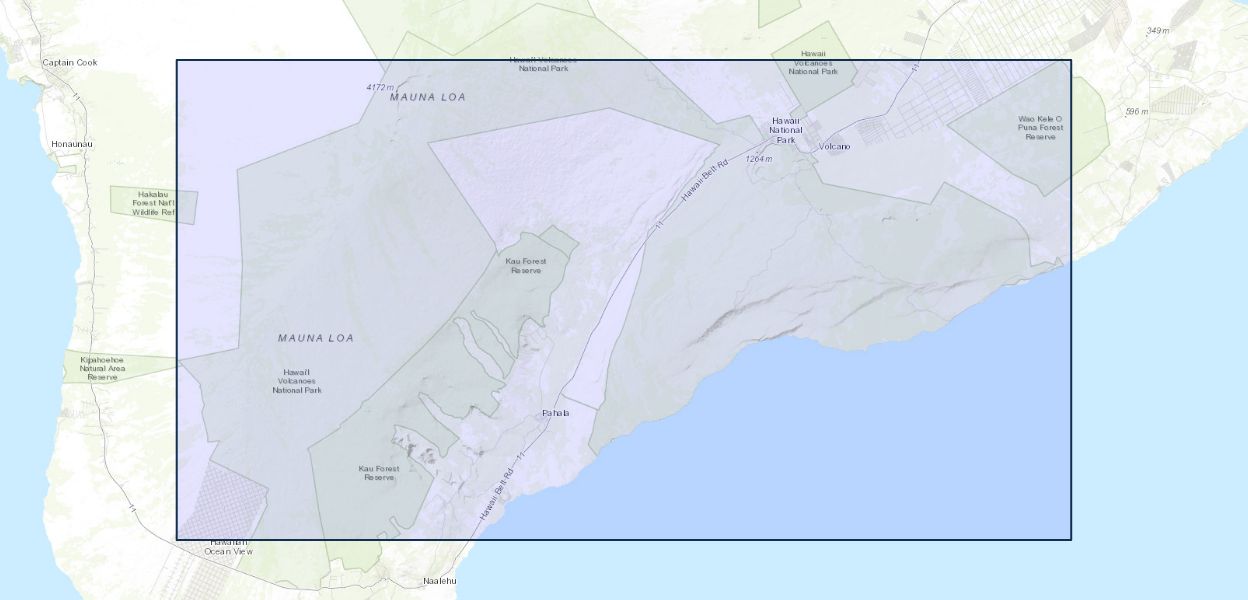Click the Hakalau Forest Wildlife Refuge label

point(156,203)
